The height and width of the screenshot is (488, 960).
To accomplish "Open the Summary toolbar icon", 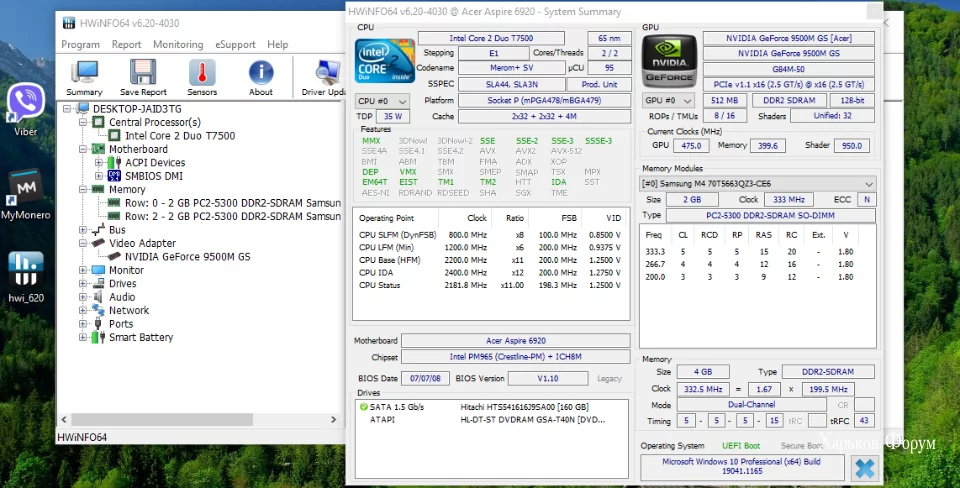I will tap(84, 78).
